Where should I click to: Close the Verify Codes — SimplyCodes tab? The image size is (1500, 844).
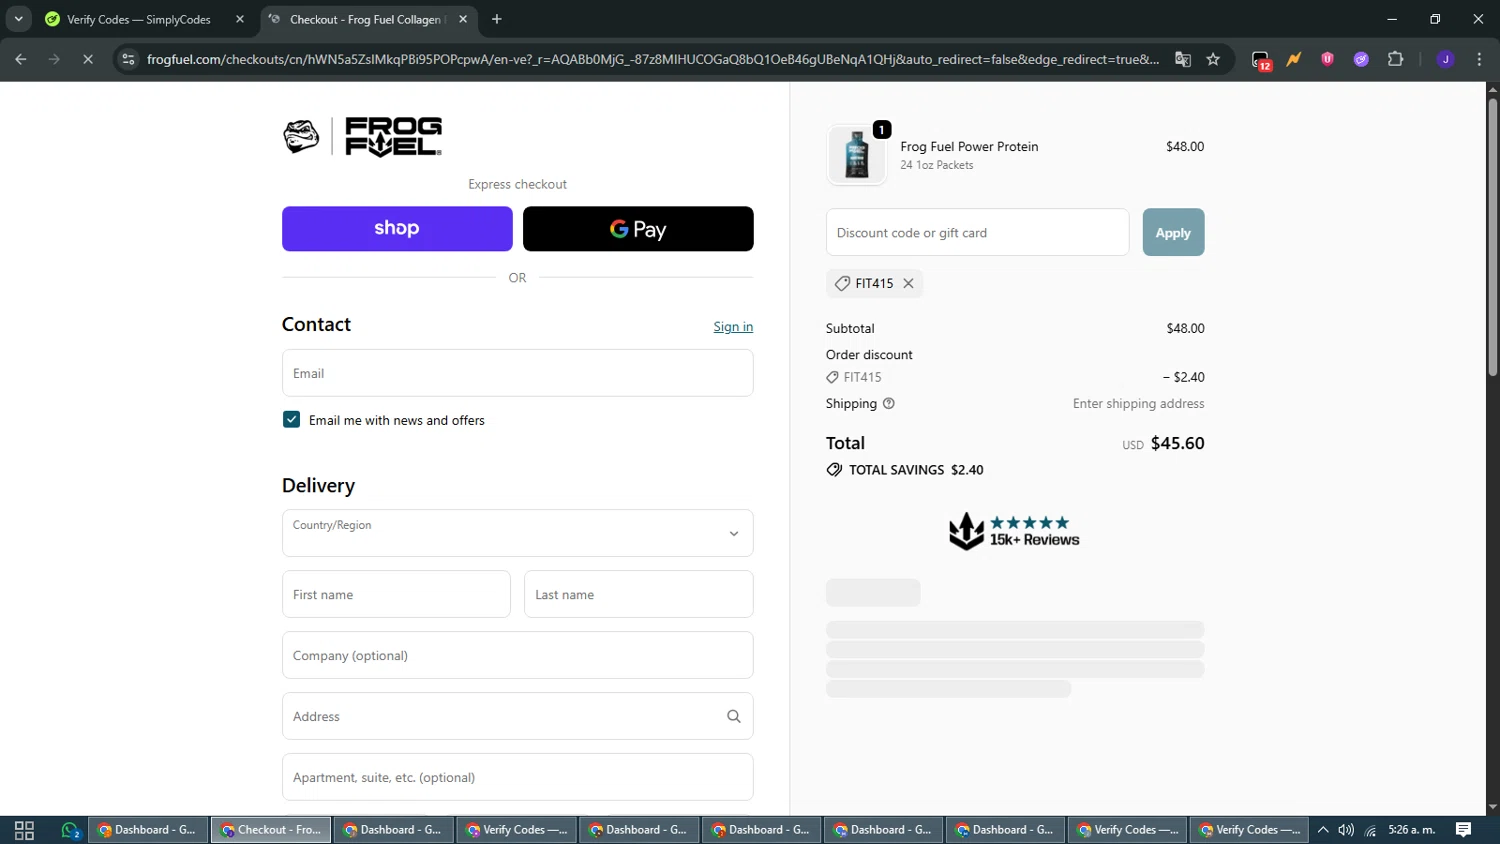tap(240, 19)
